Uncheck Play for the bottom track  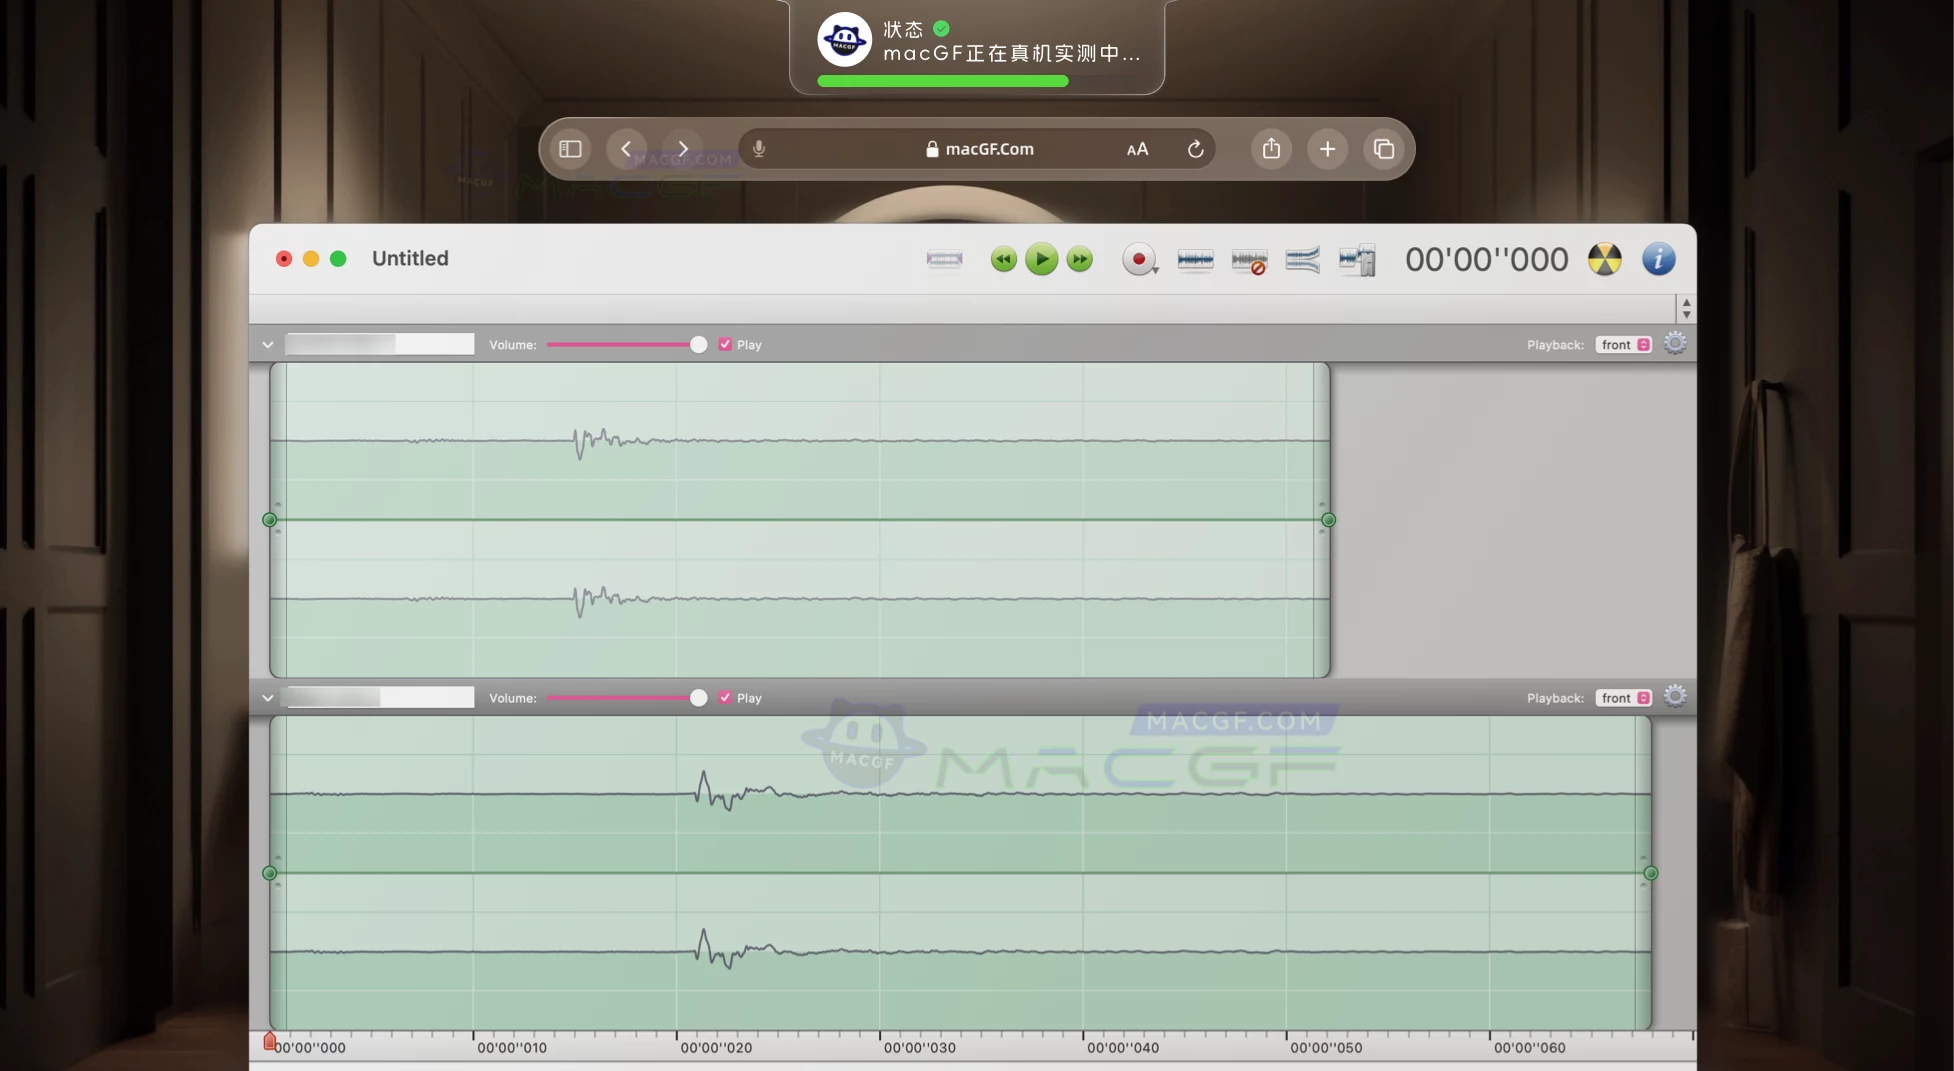[x=726, y=697]
